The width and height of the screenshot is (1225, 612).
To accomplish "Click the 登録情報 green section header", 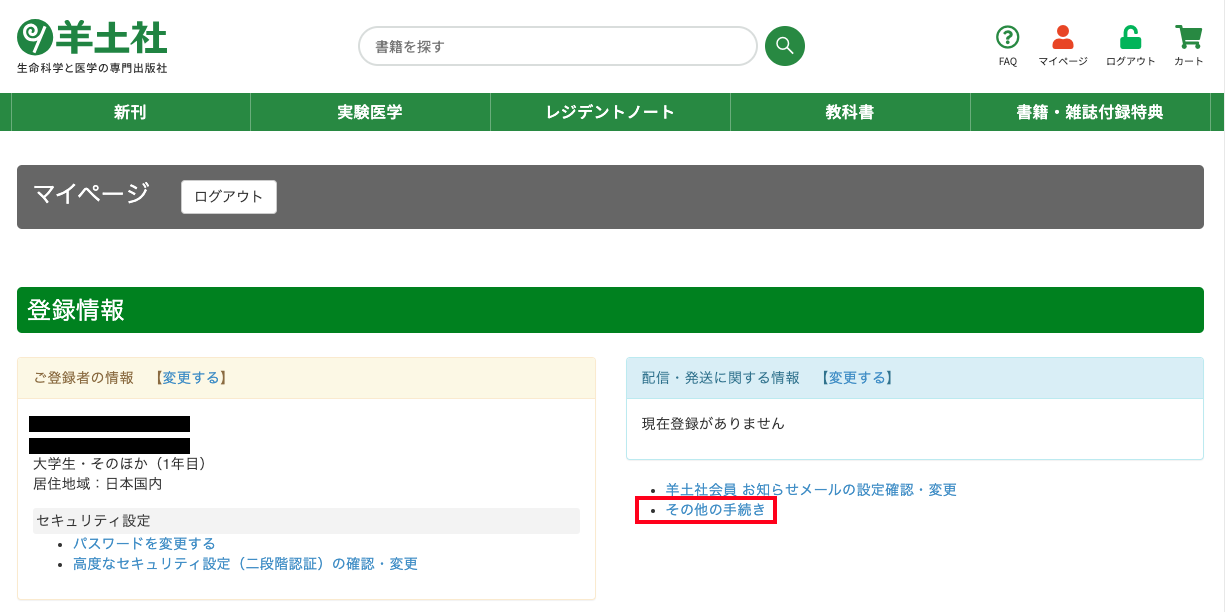I will pyautogui.click(x=610, y=310).
